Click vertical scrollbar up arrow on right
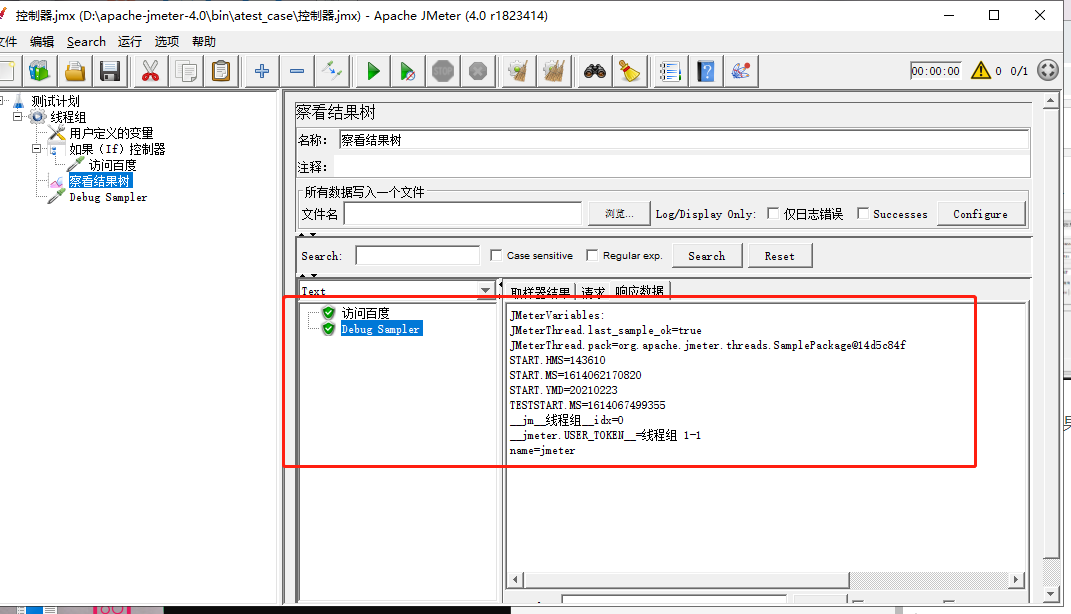This screenshot has height=614, width=1071. 1051,101
